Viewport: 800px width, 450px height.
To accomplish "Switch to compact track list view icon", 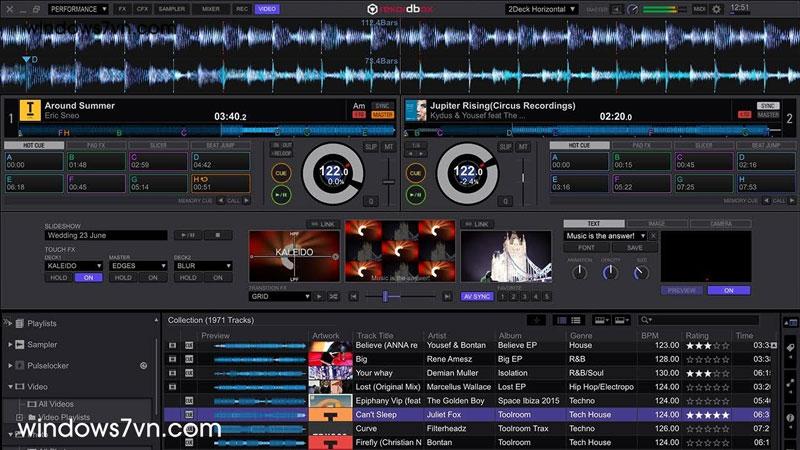I will coord(576,320).
